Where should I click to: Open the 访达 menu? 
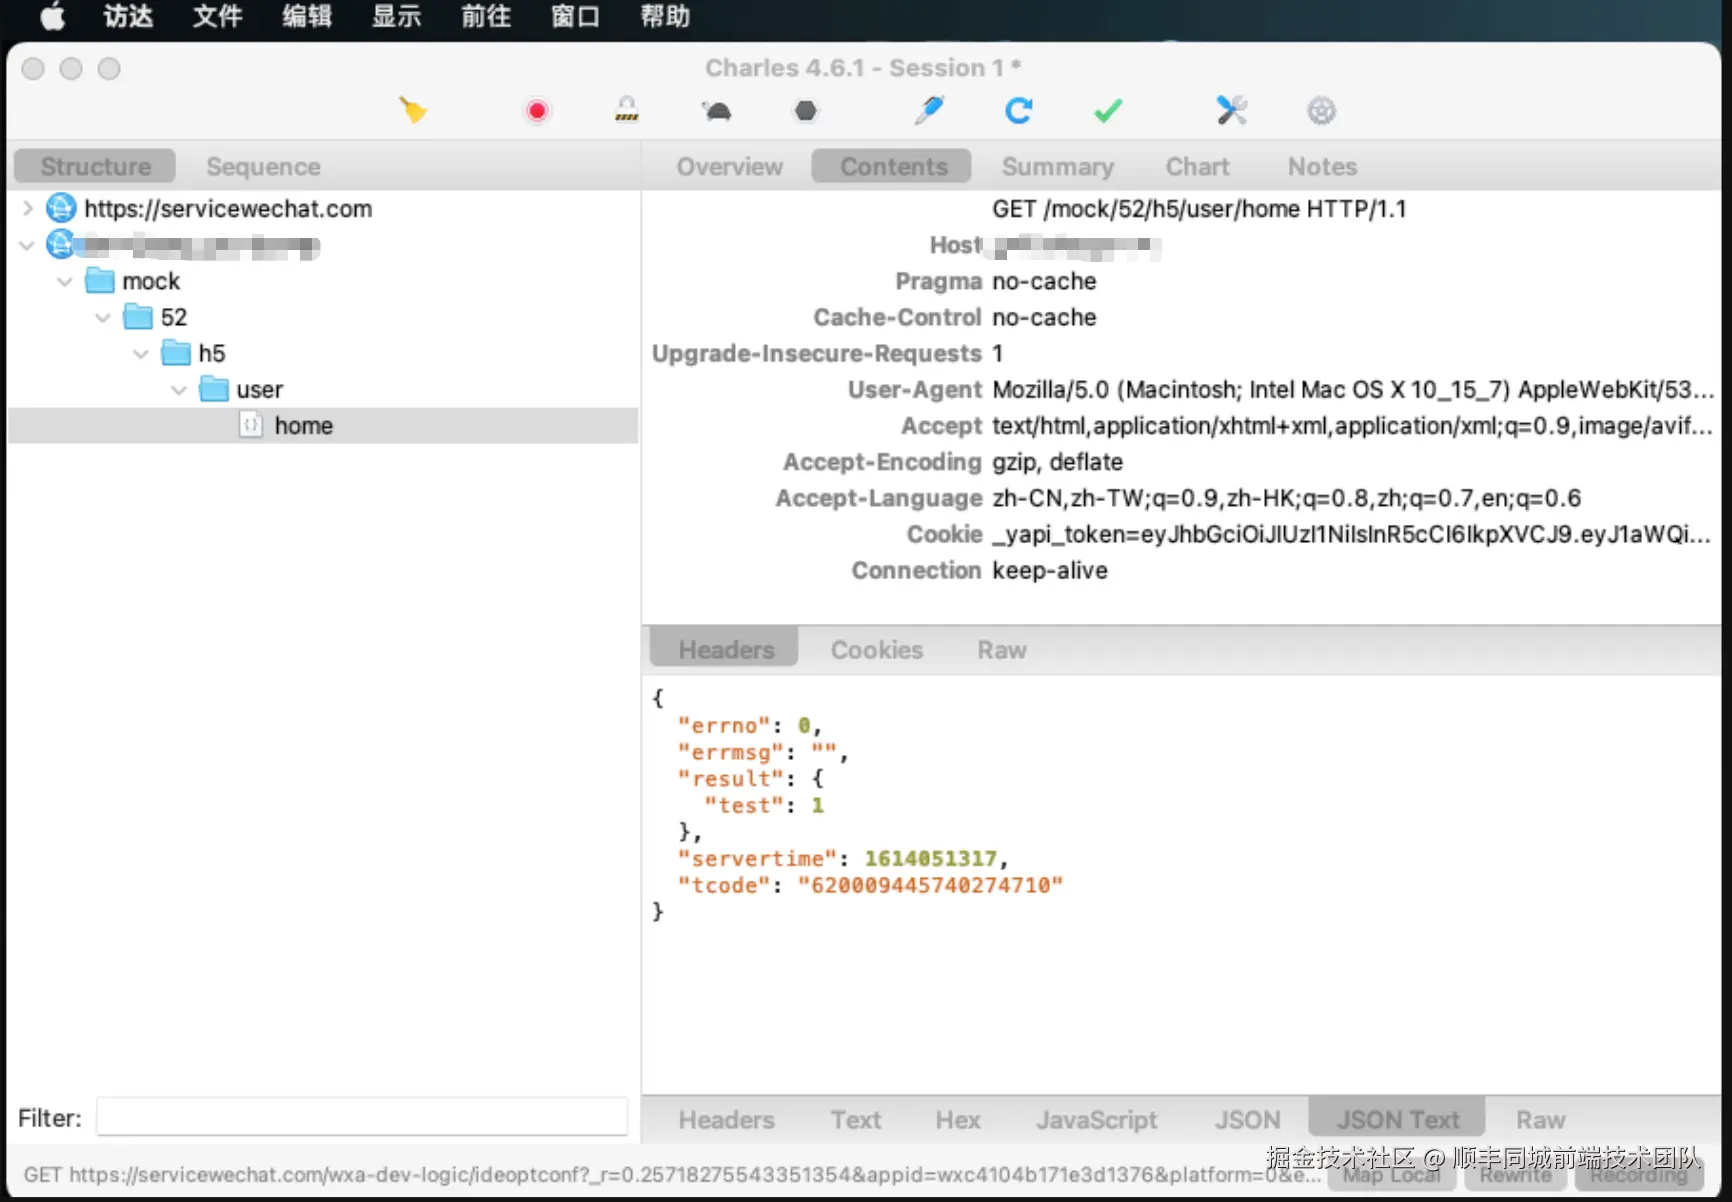coord(128,17)
